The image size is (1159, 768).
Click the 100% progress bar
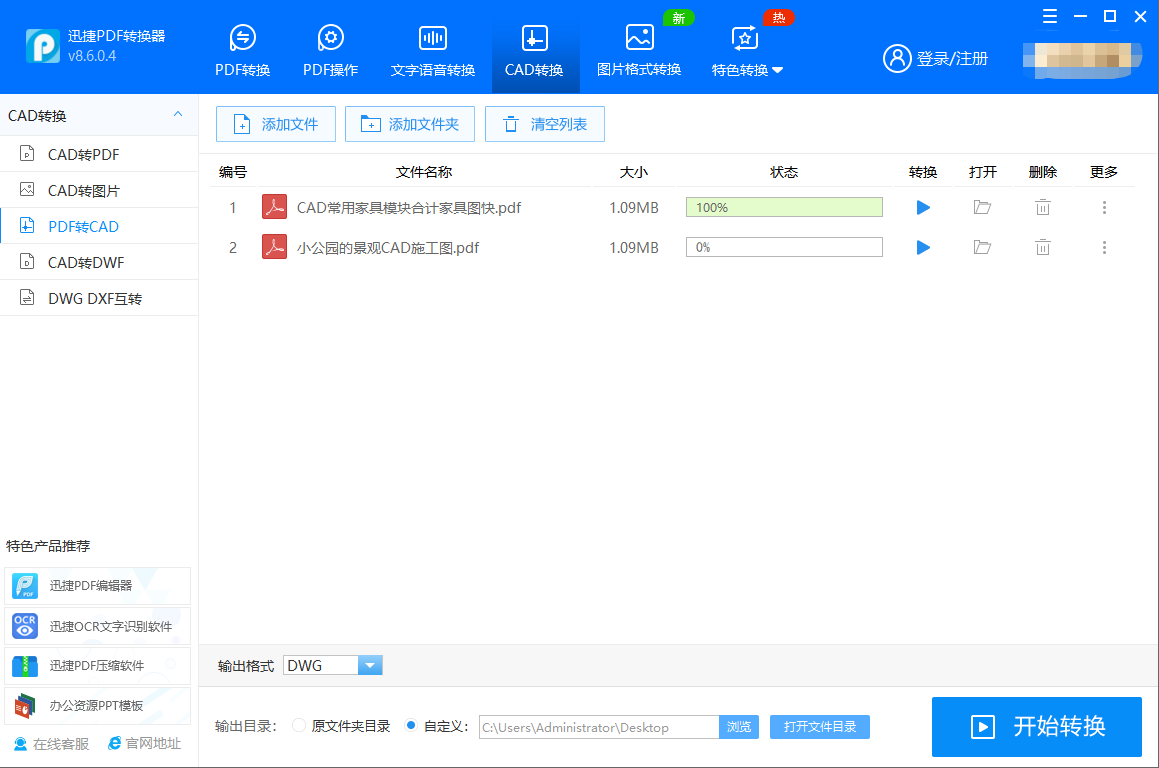coord(784,207)
